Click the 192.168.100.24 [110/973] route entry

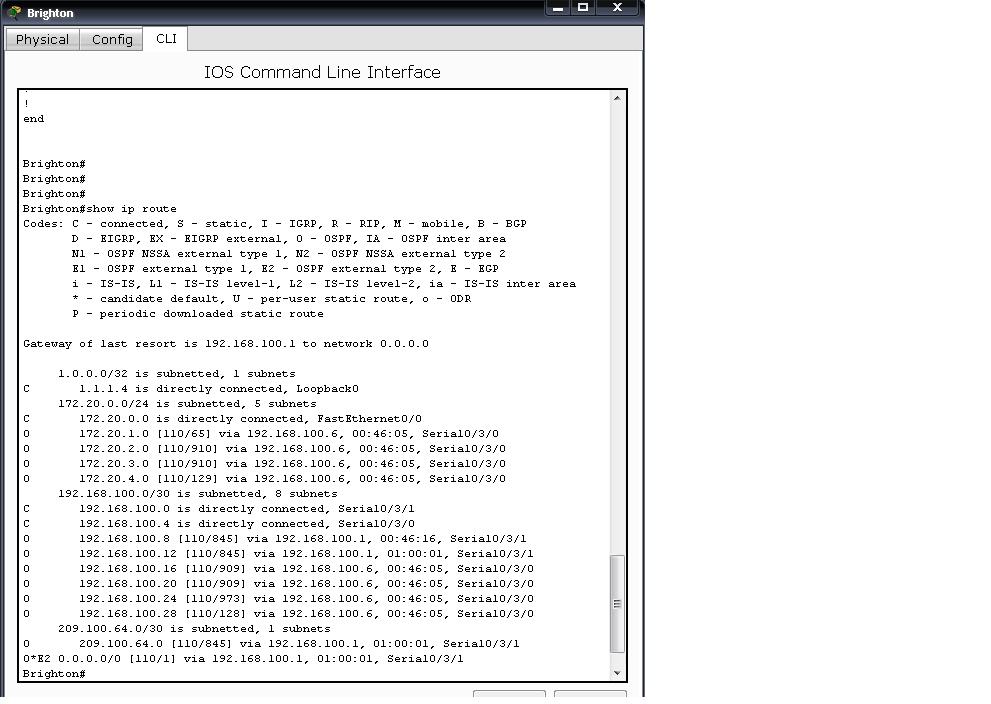tap(278, 598)
